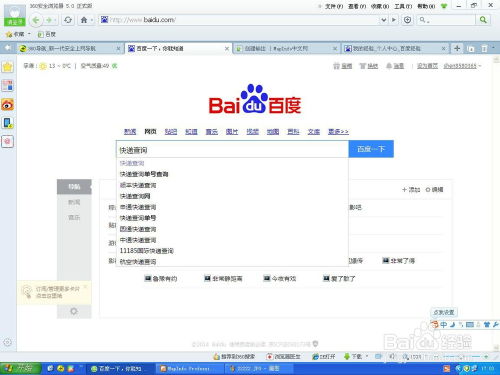Open the MapInfo Professional taskbar button
Screen dimensions: 500x375
pyautogui.click(x=189, y=369)
